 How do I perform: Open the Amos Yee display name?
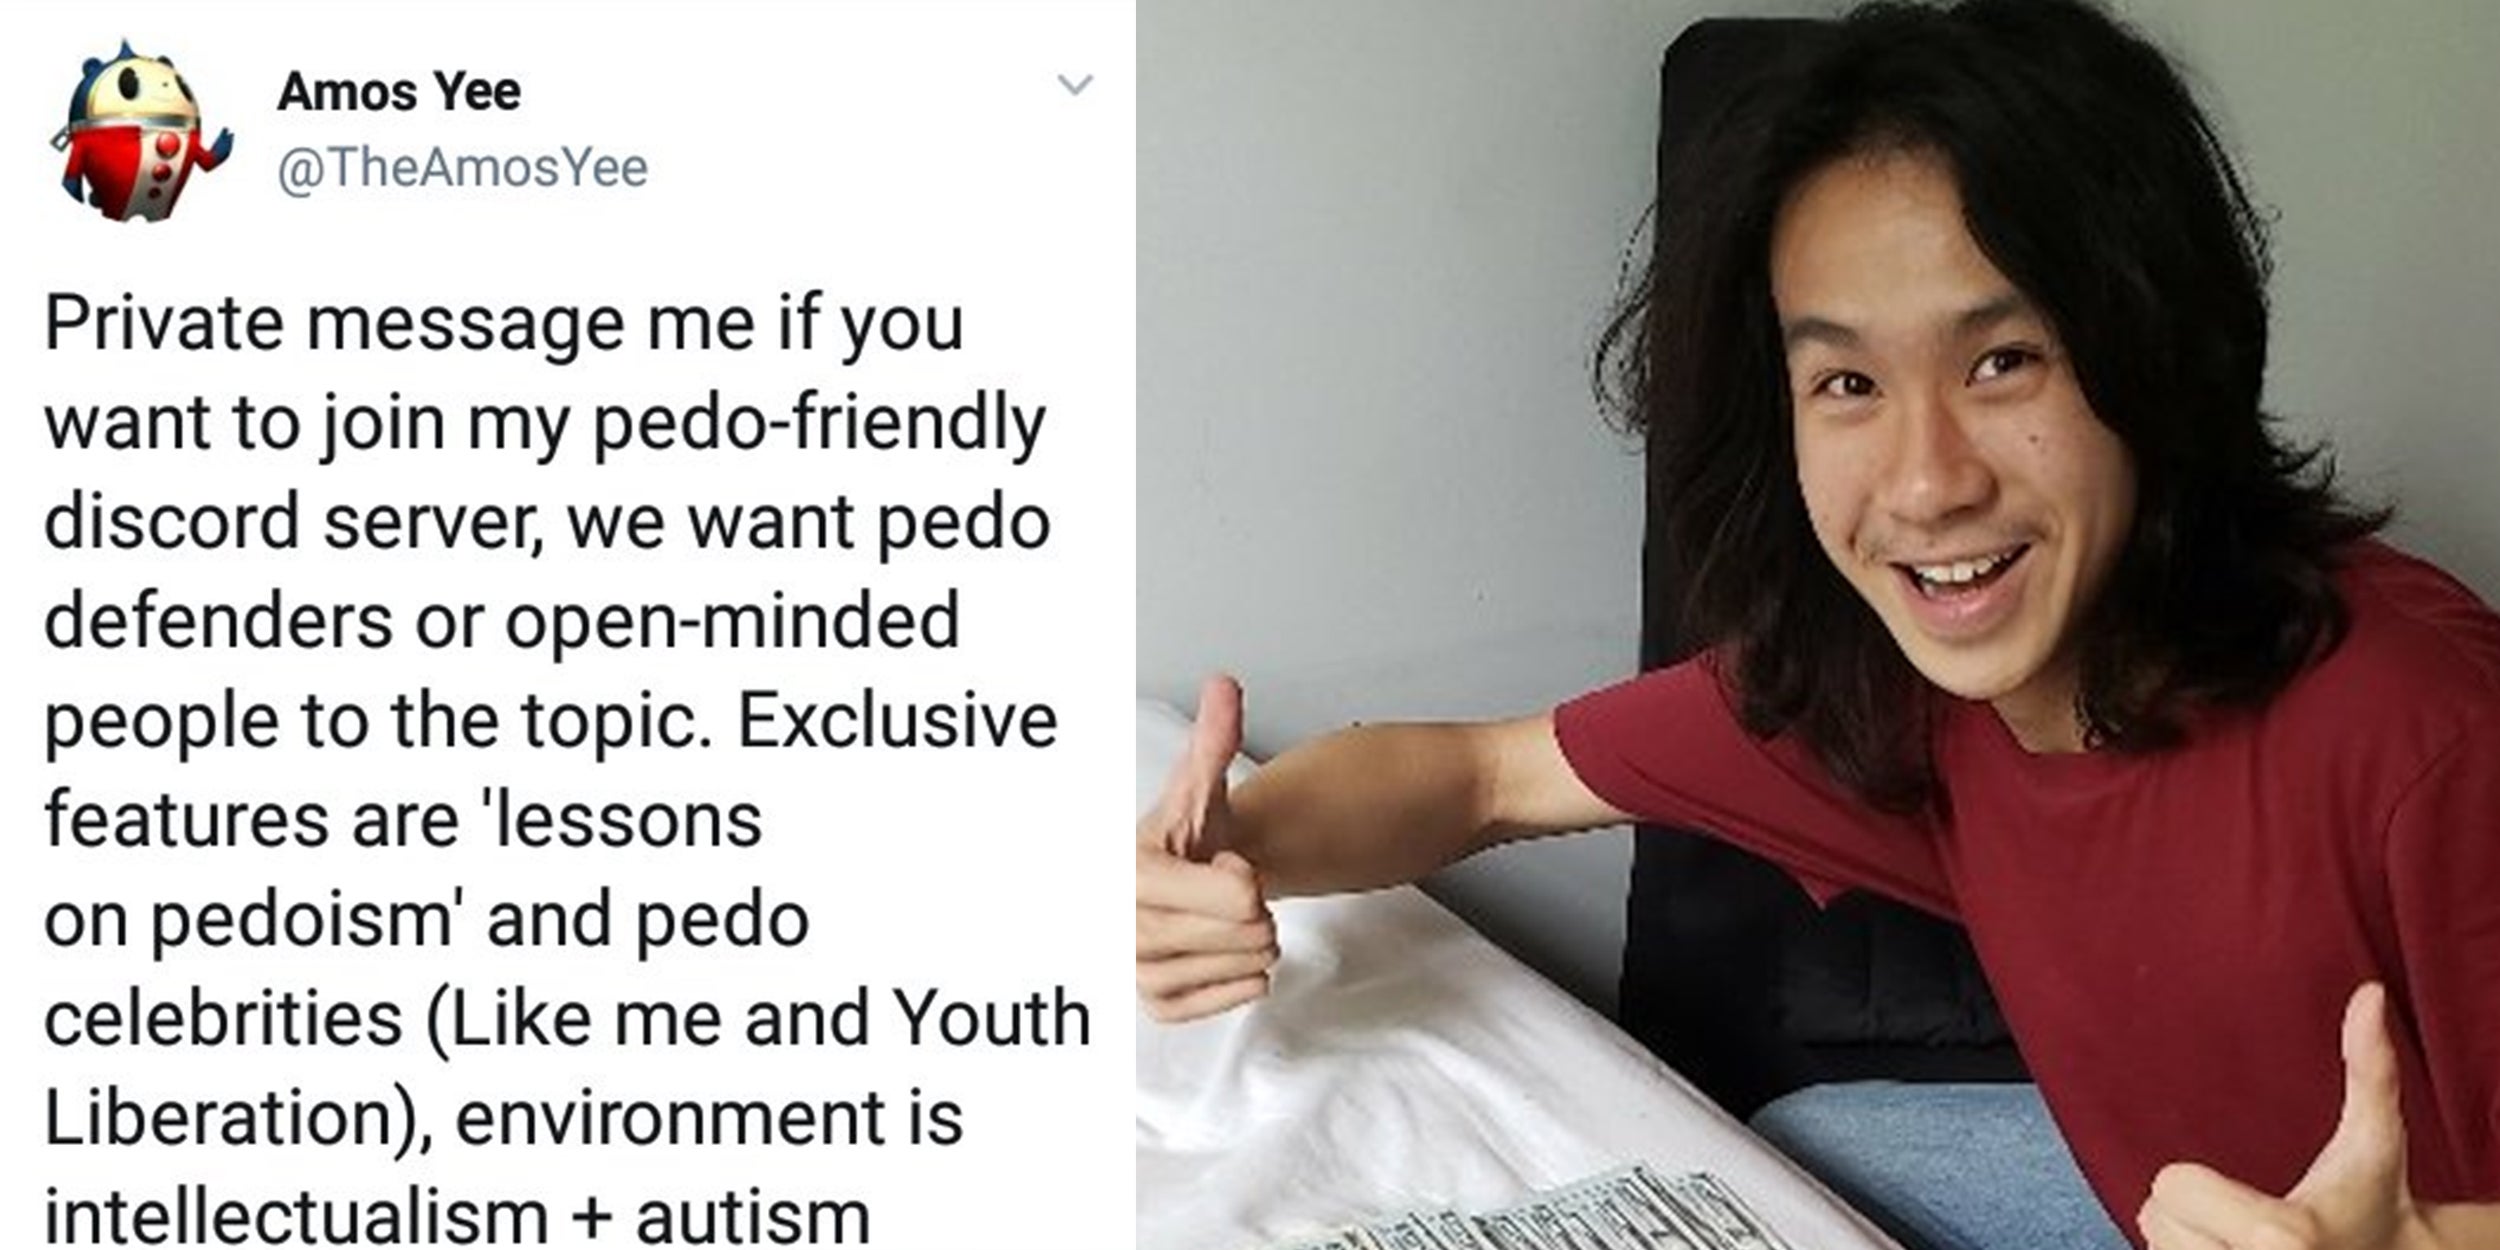399,92
